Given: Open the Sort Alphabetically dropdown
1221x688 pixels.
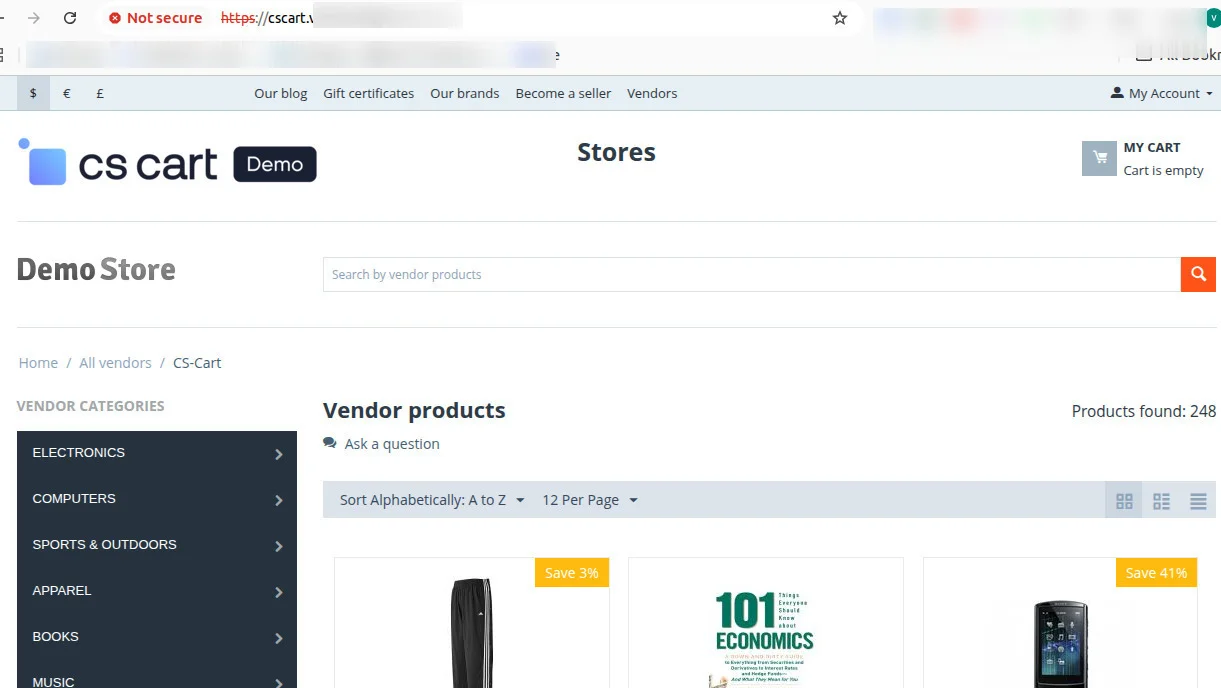Looking at the screenshot, I should (x=429, y=499).
